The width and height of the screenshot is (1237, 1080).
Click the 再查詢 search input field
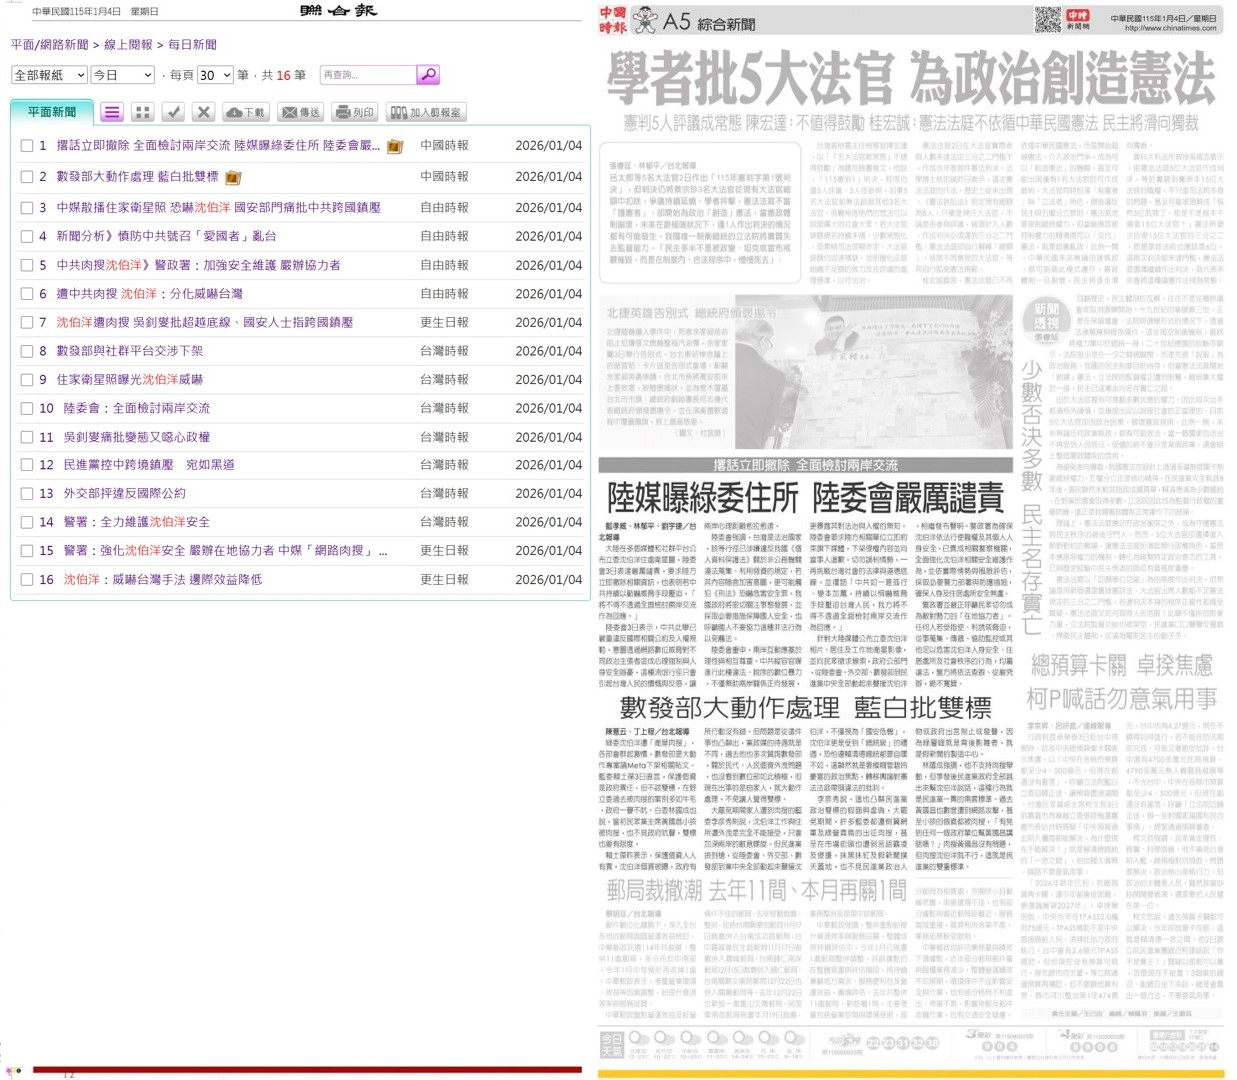click(x=366, y=75)
